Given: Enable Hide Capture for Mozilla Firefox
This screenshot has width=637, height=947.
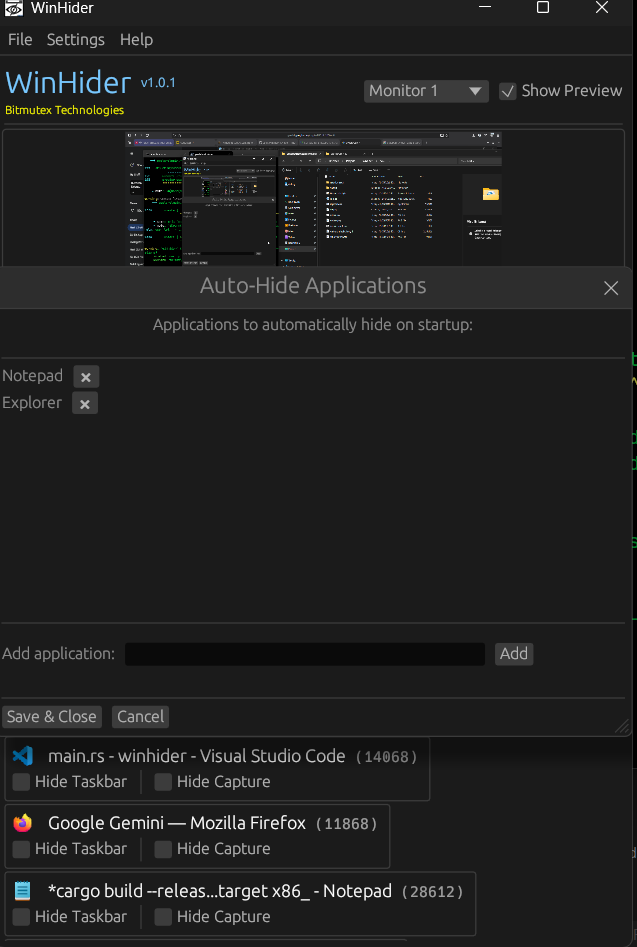Looking at the screenshot, I should (162, 848).
